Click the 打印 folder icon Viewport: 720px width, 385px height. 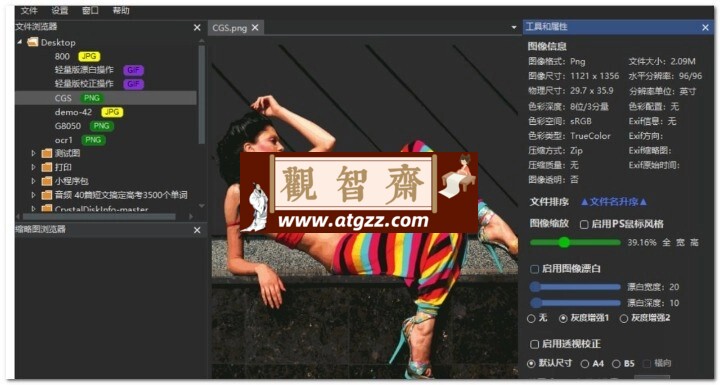(x=47, y=167)
